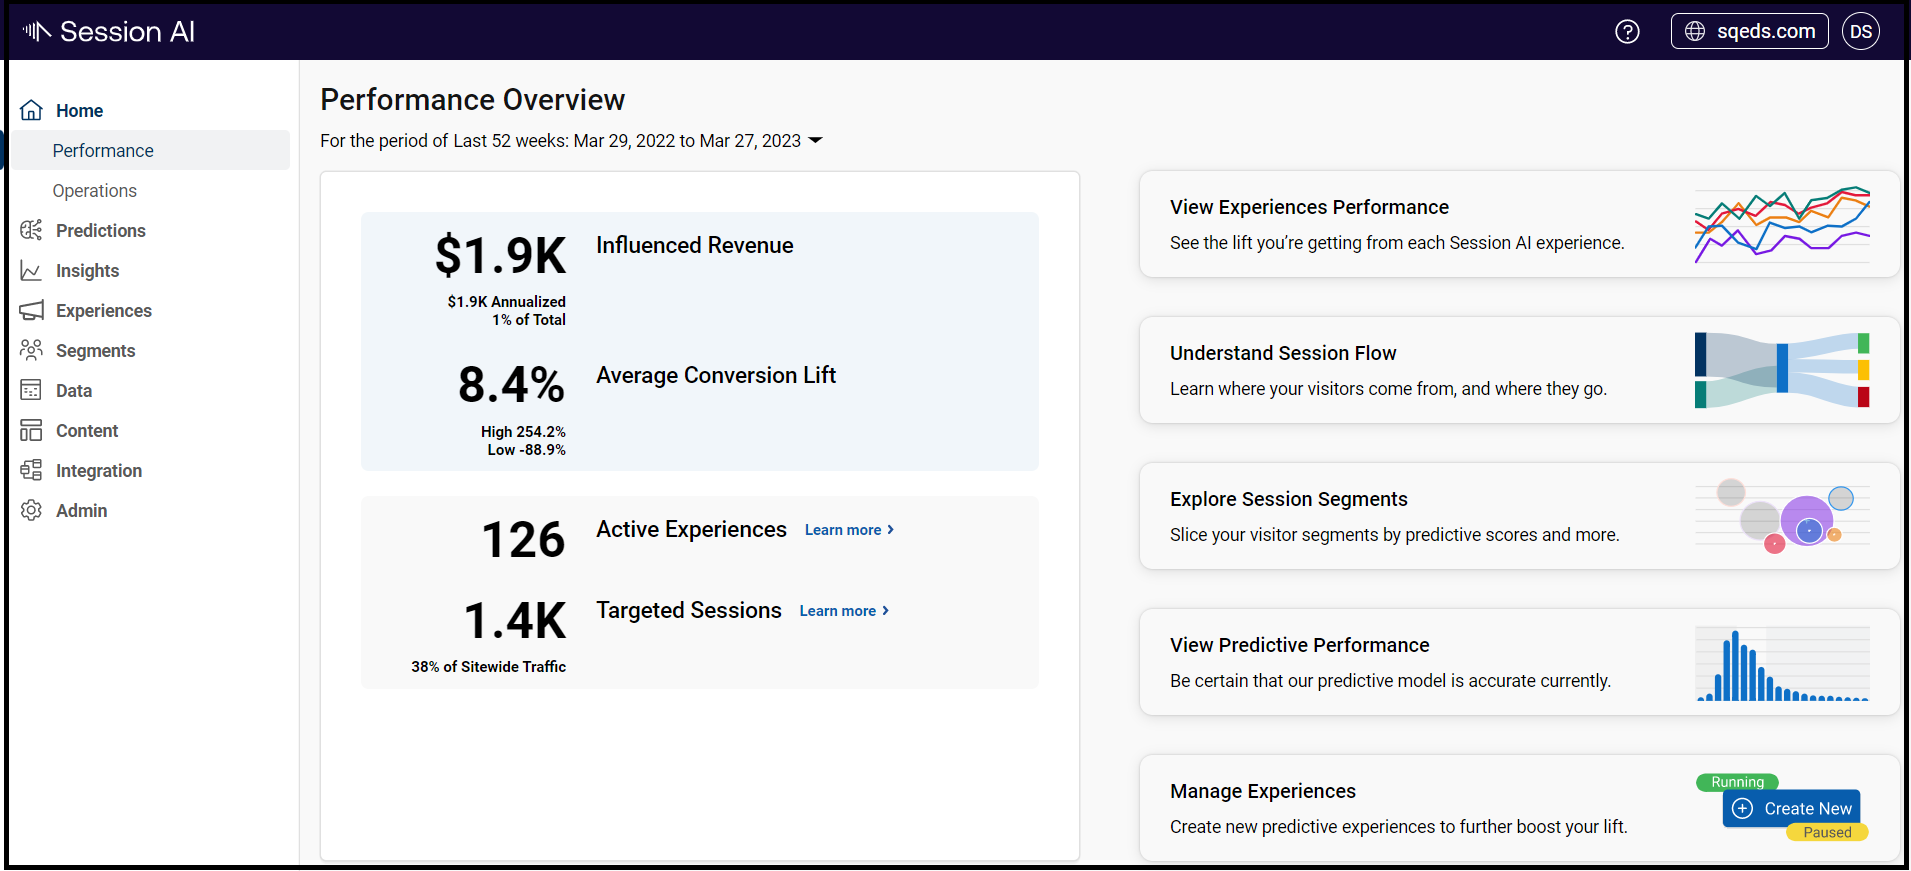Viewport: 1911px width, 871px height.
Task: Click the Data table icon
Action: 32,390
